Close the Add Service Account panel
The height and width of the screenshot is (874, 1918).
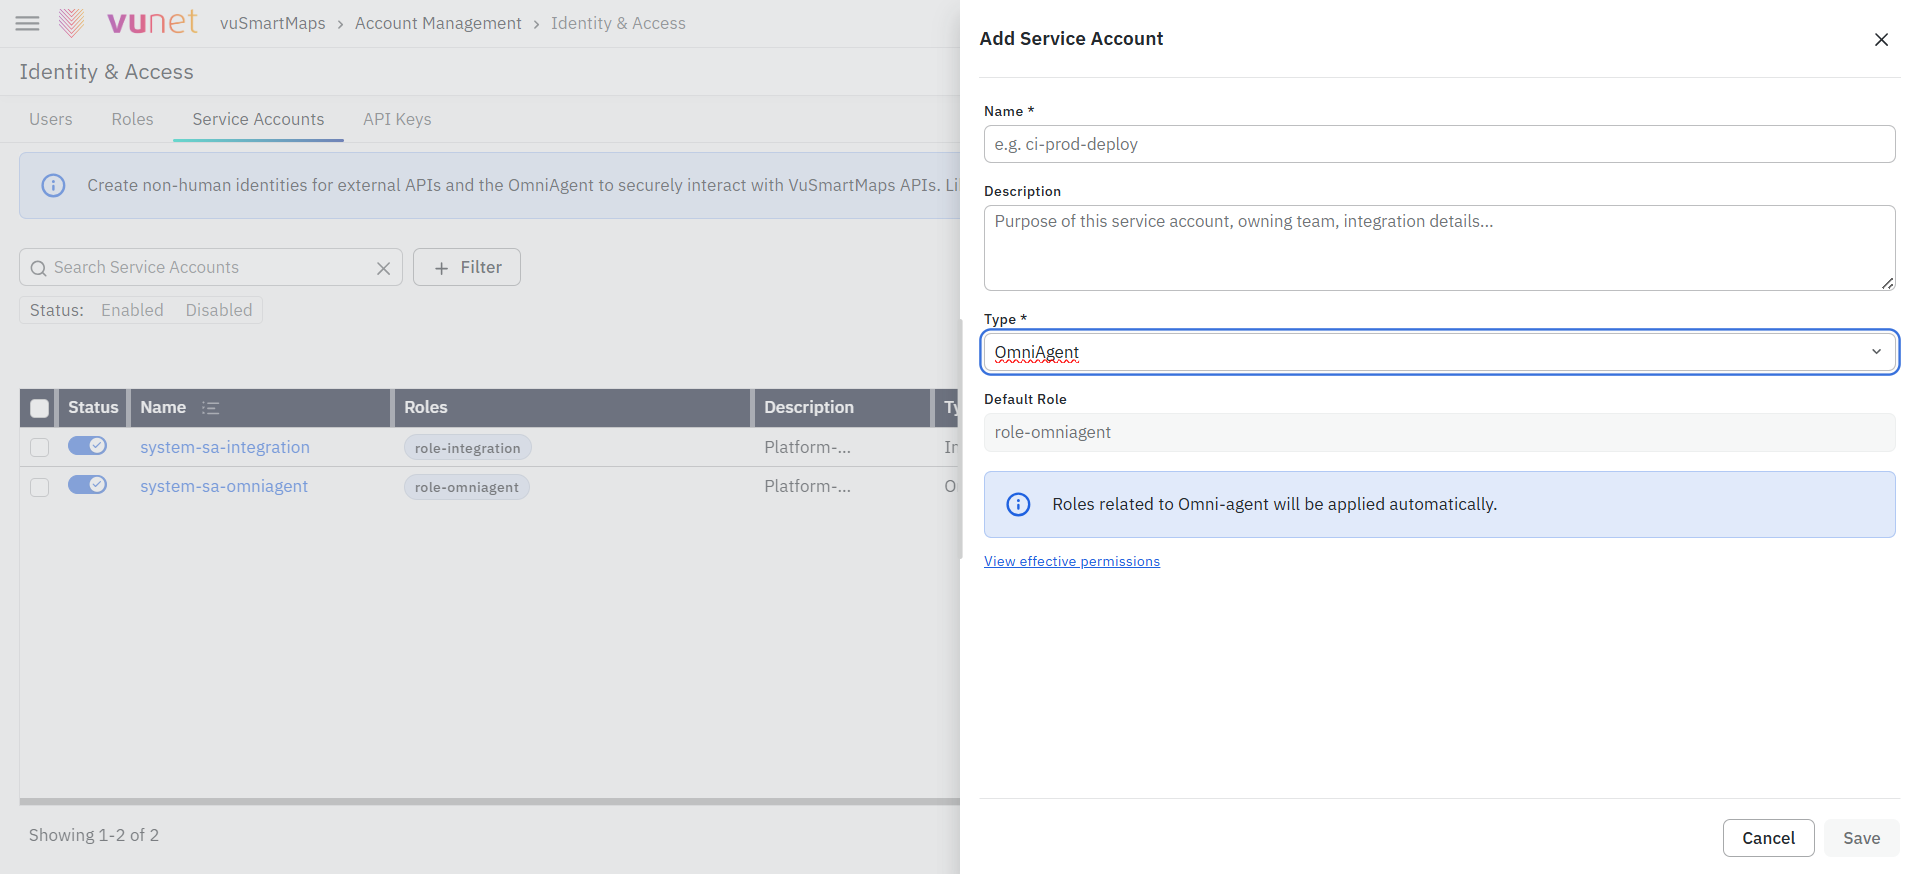(x=1881, y=39)
